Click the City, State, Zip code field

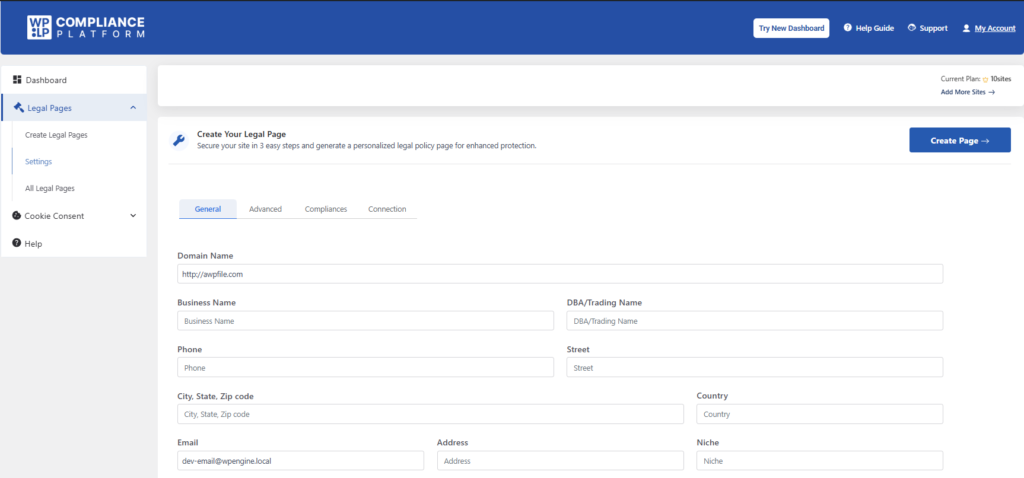pyautogui.click(x=430, y=414)
